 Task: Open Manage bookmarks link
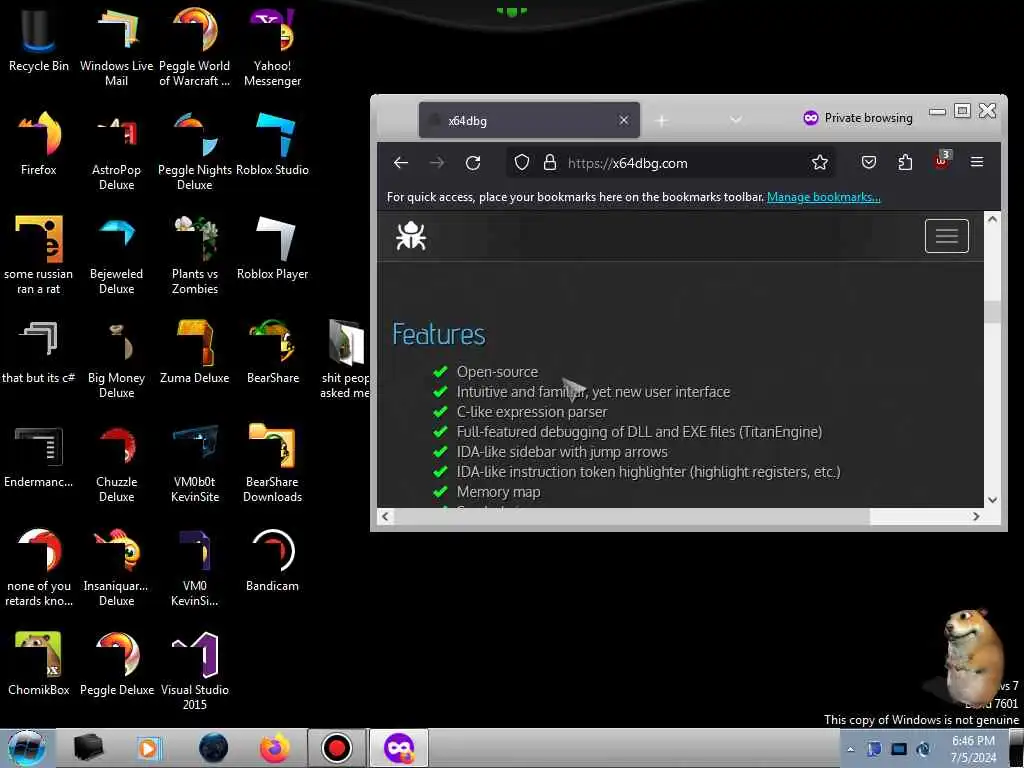(824, 197)
